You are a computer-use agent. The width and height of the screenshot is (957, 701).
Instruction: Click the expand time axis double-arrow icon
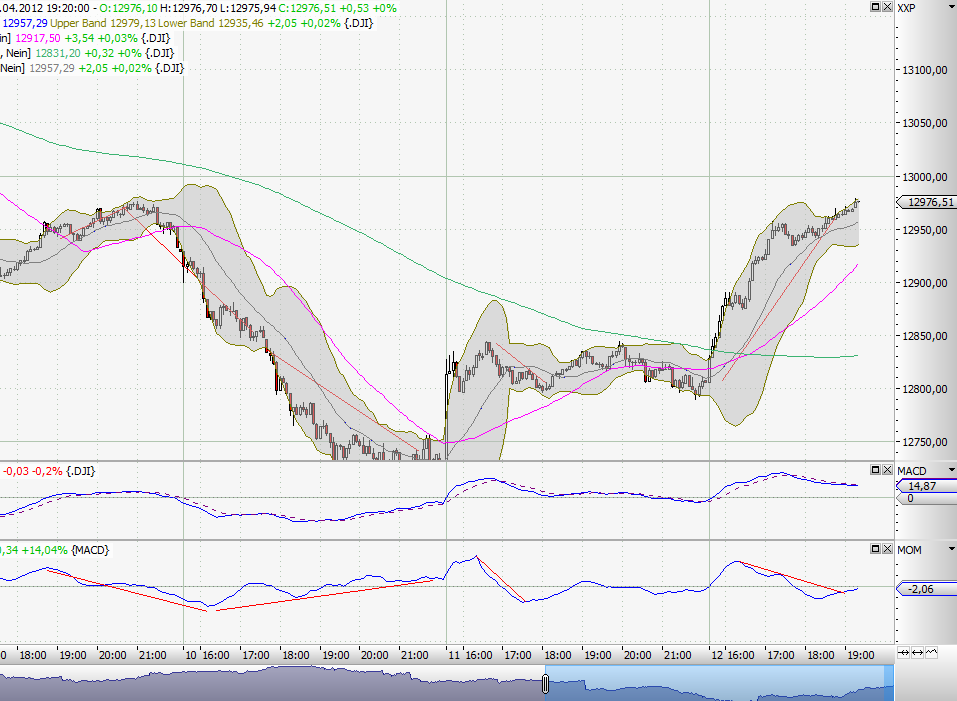point(917,653)
